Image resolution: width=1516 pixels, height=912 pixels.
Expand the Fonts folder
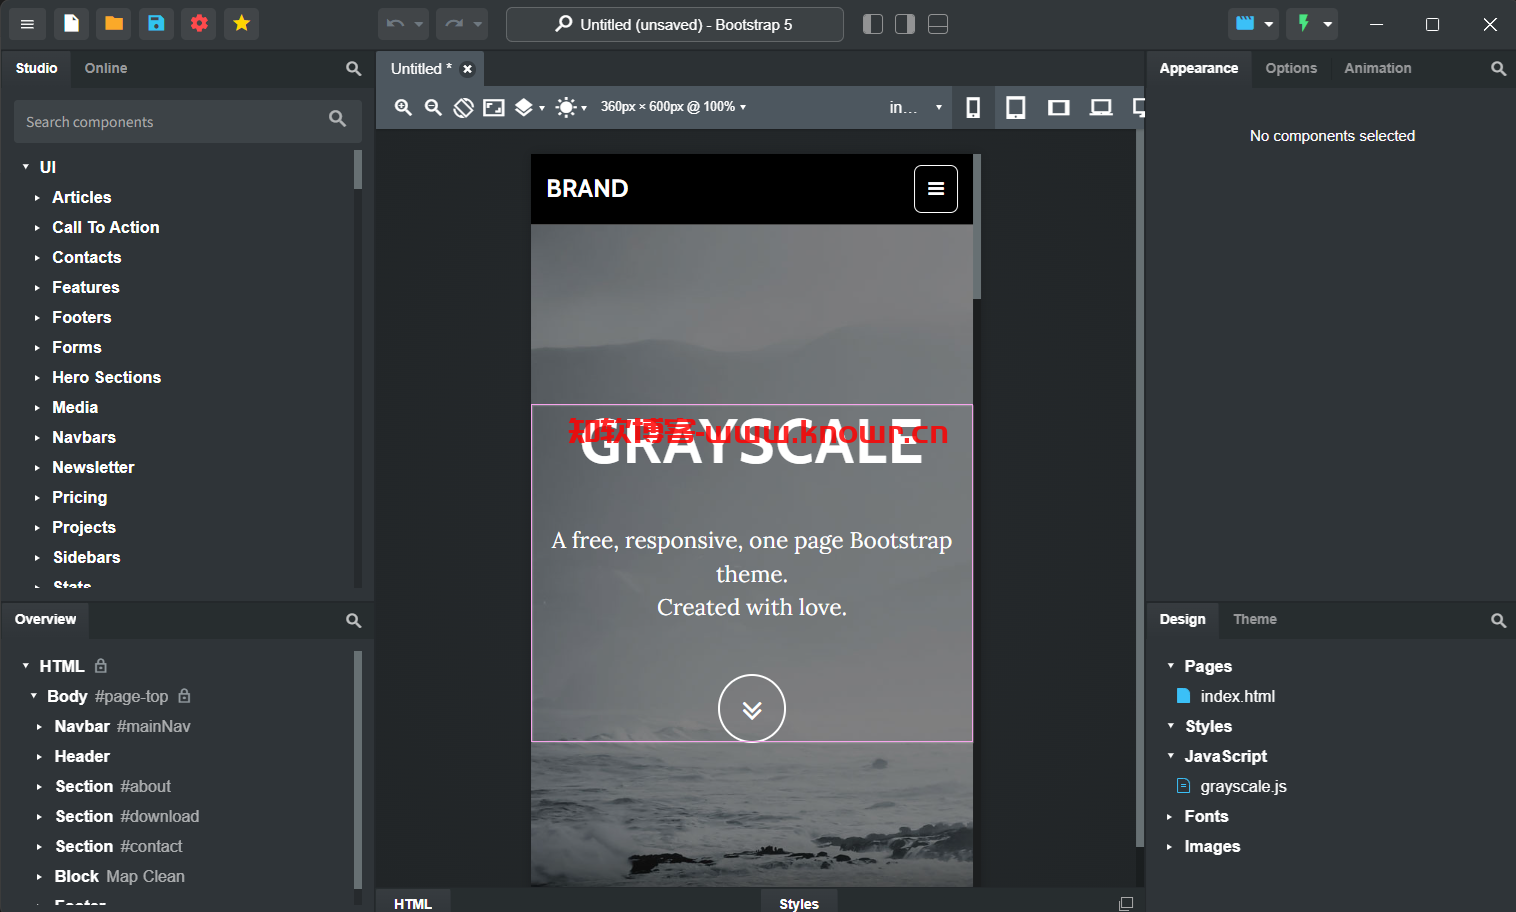coord(1169,817)
